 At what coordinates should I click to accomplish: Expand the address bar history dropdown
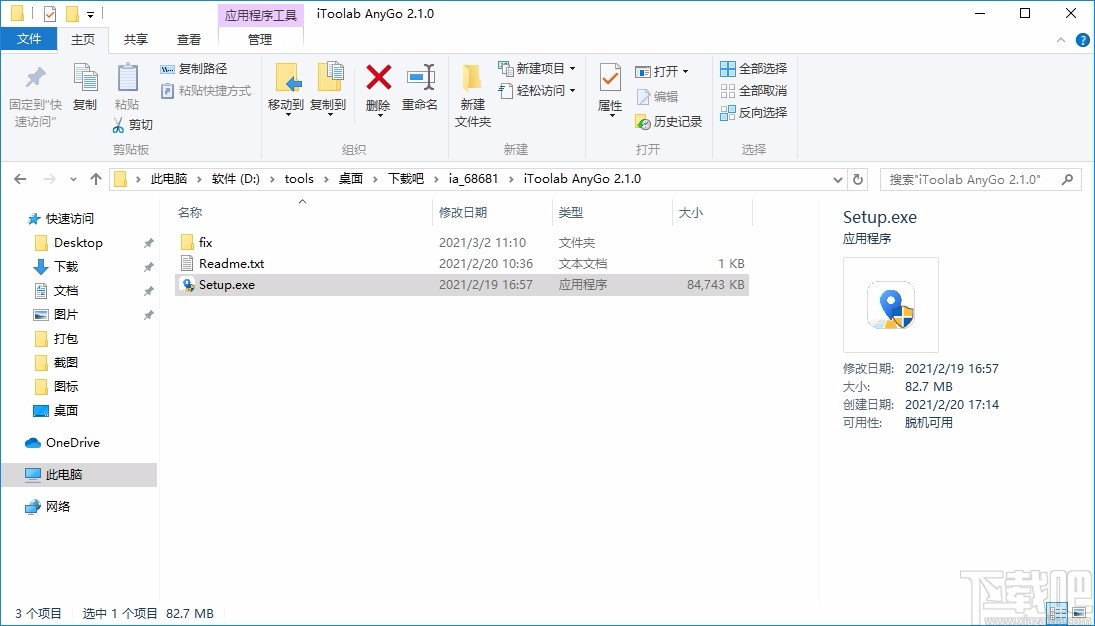click(x=838, y=178)
